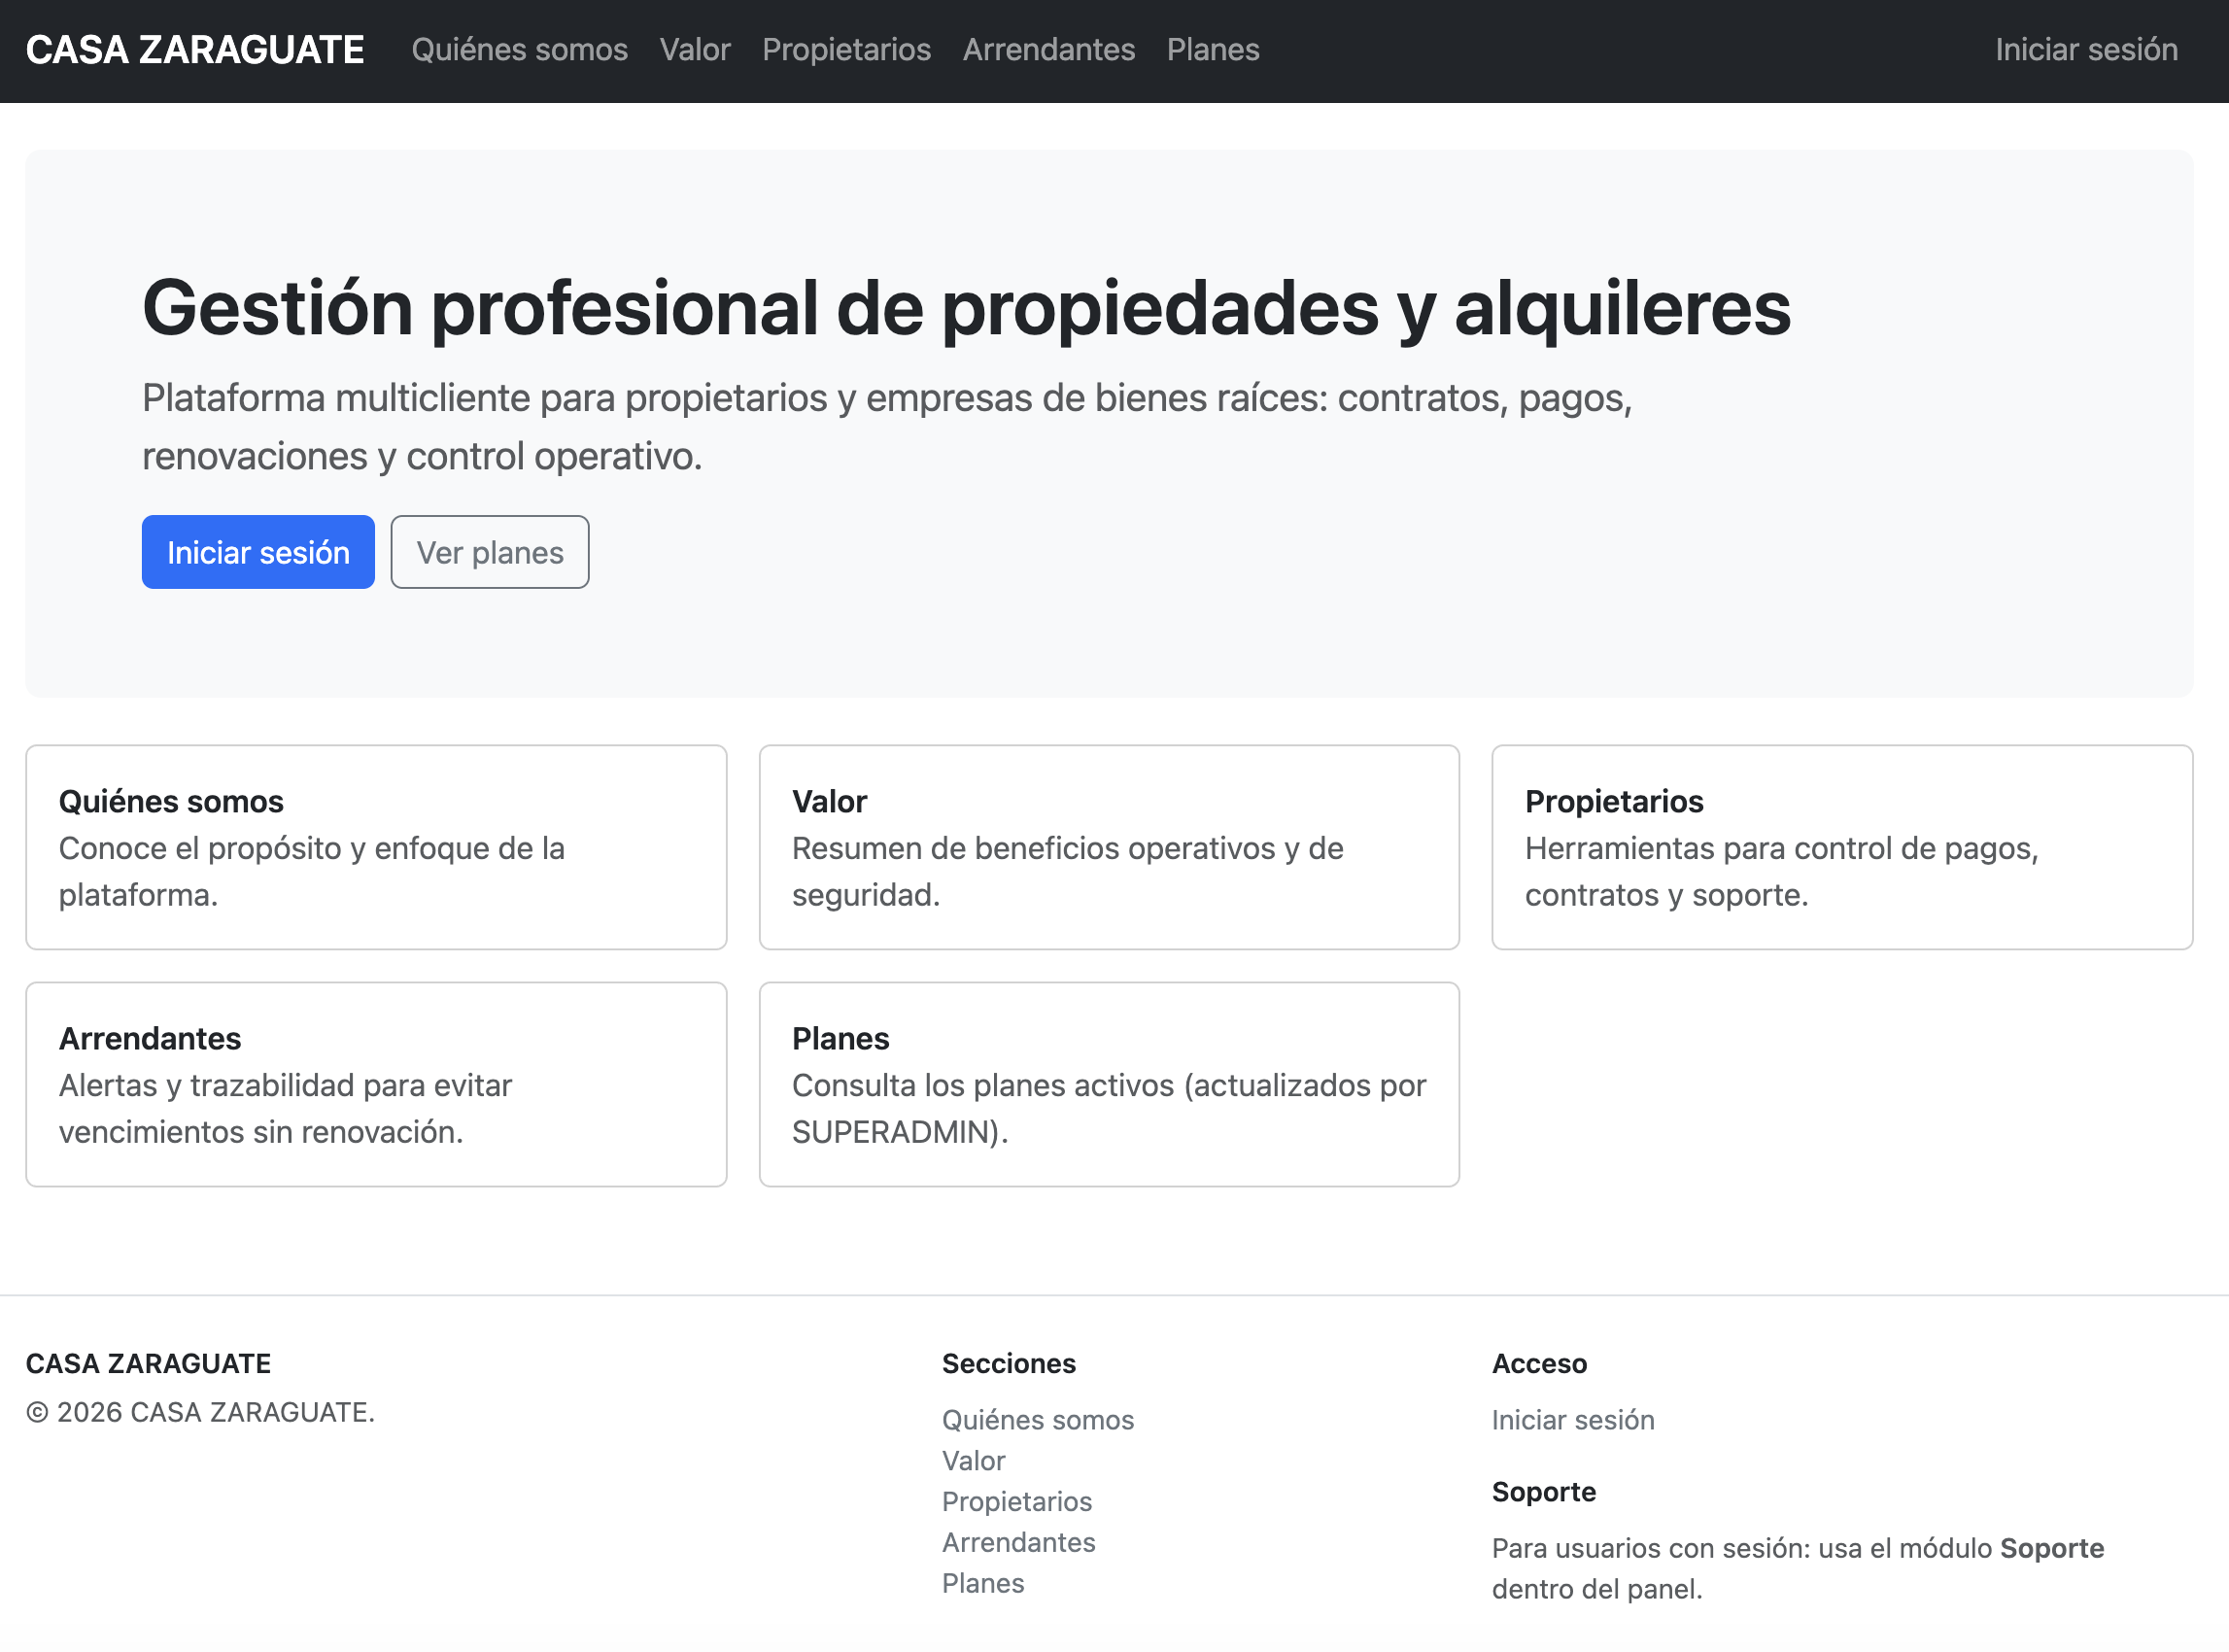Click Arrendantes in the footer section
This screenshot has height=1652, width=2229.
(x=1018, y=1542)
